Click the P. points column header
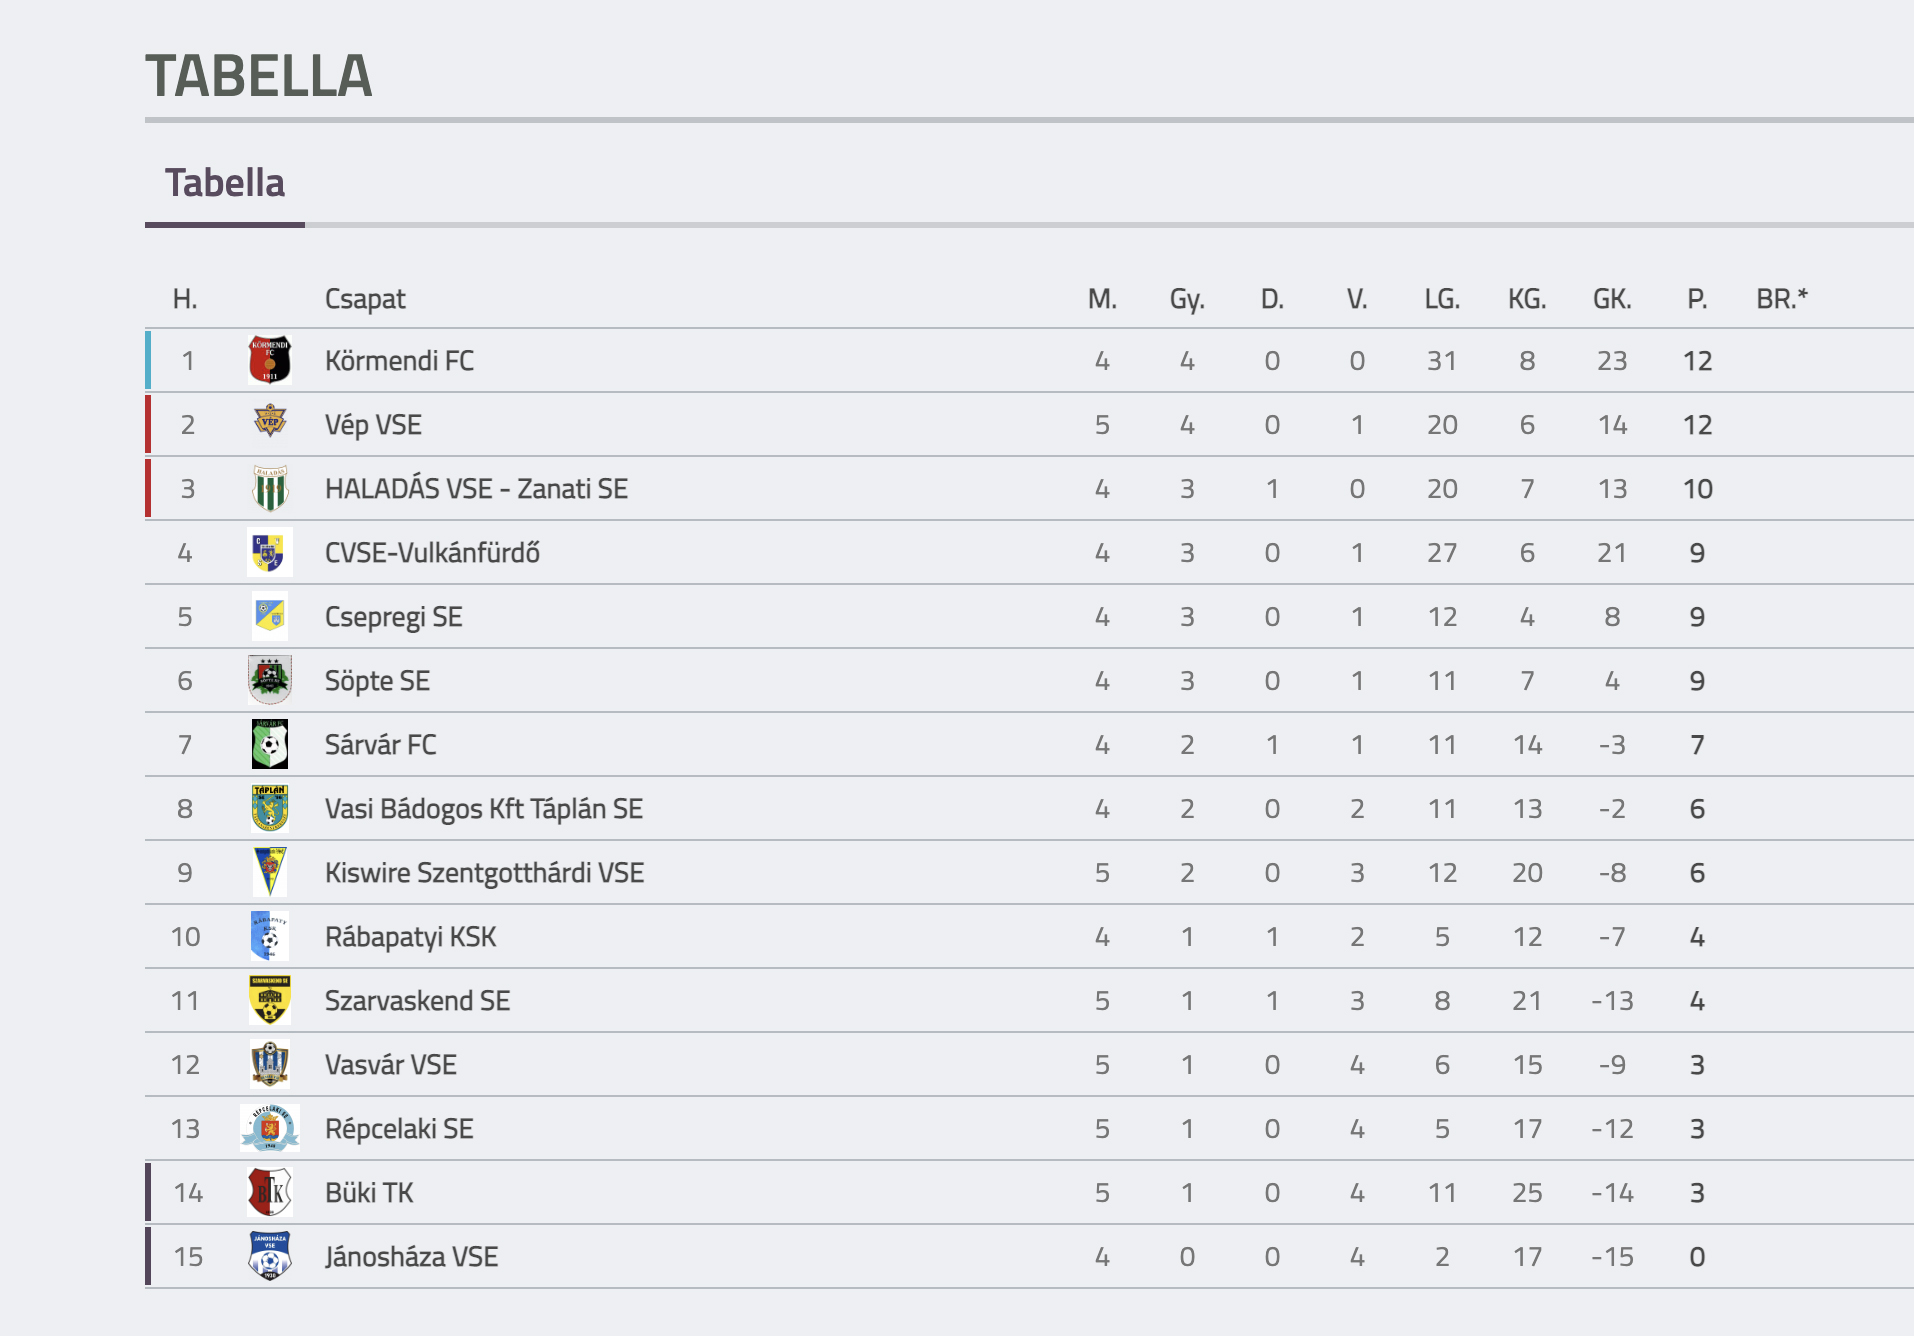 click(x=1697, y=299)
